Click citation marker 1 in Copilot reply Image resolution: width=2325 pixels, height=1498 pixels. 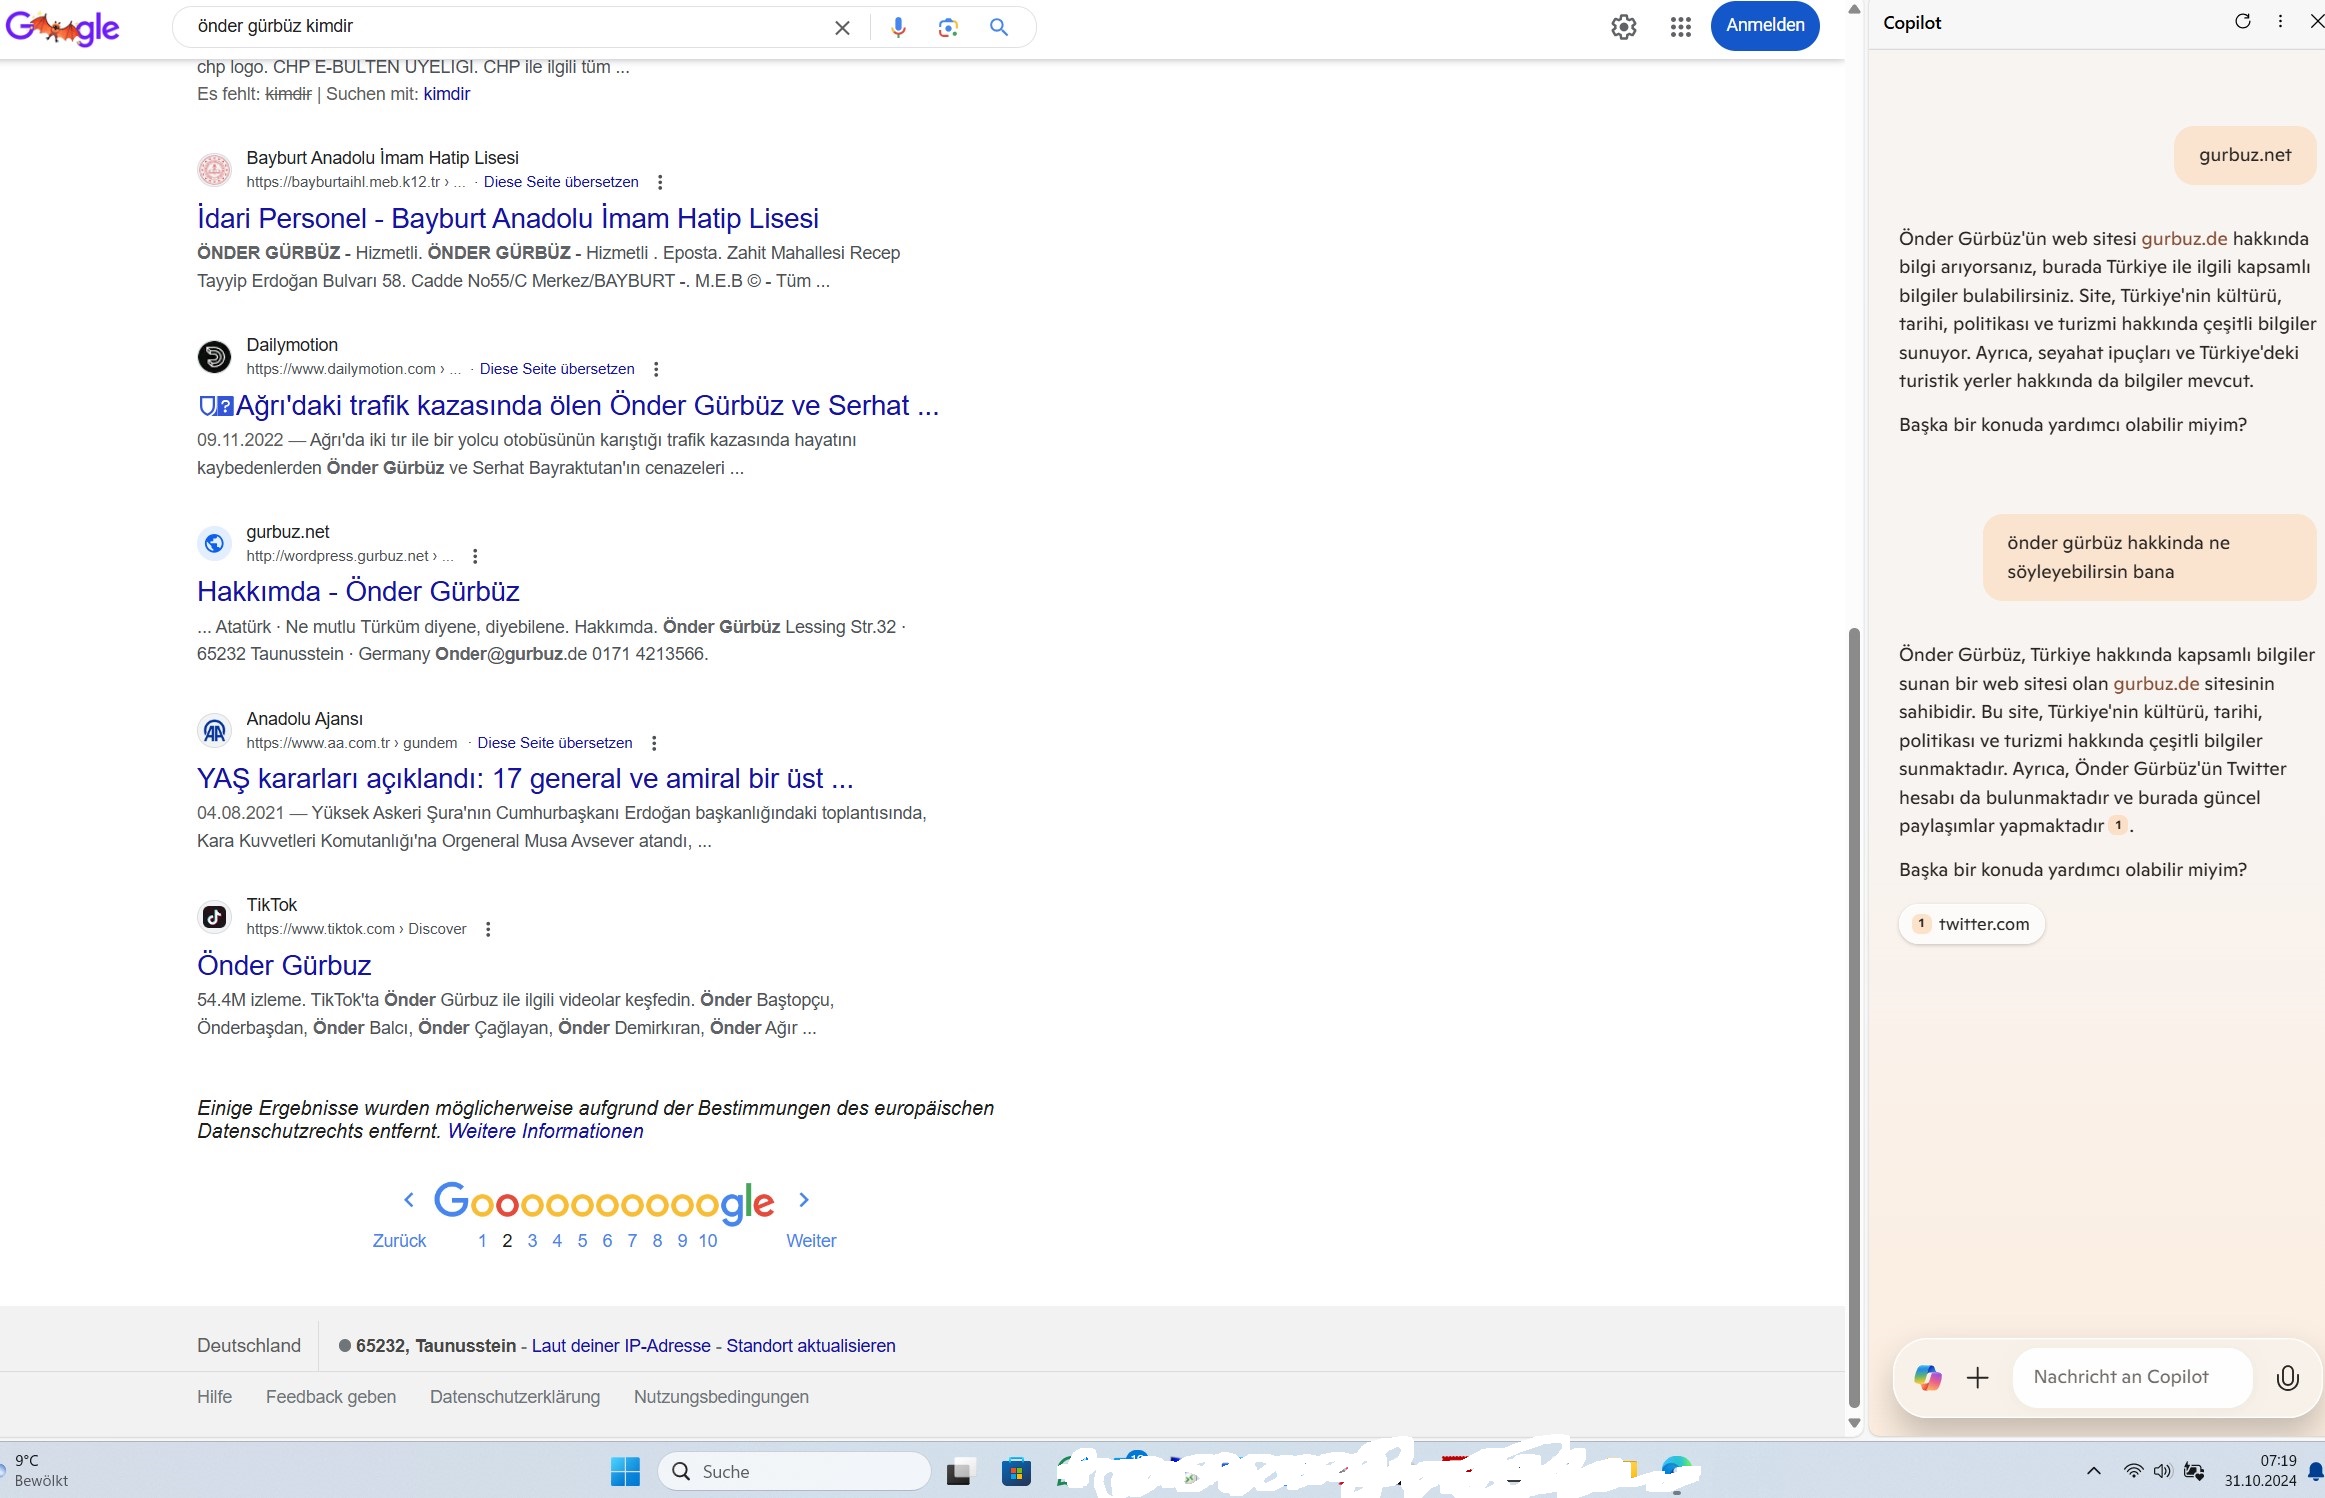click(2118, 825)
